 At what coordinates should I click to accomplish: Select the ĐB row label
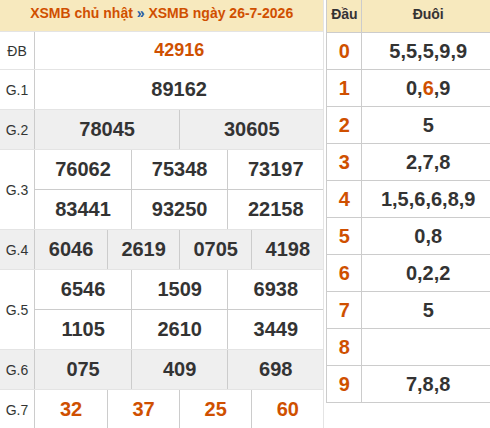point(17,51)
